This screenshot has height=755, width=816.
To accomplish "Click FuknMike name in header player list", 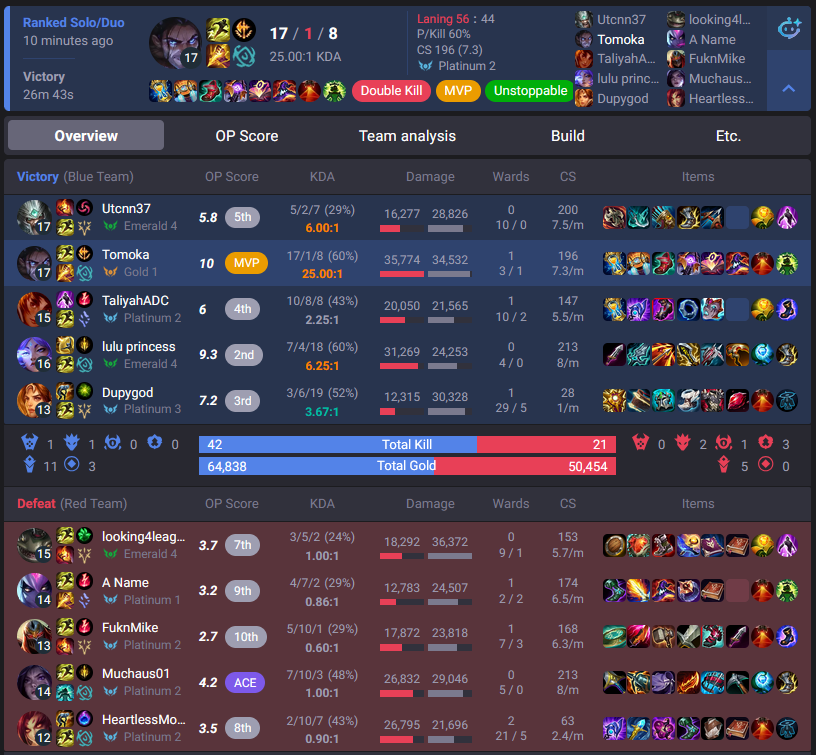I will click(717, 59).
